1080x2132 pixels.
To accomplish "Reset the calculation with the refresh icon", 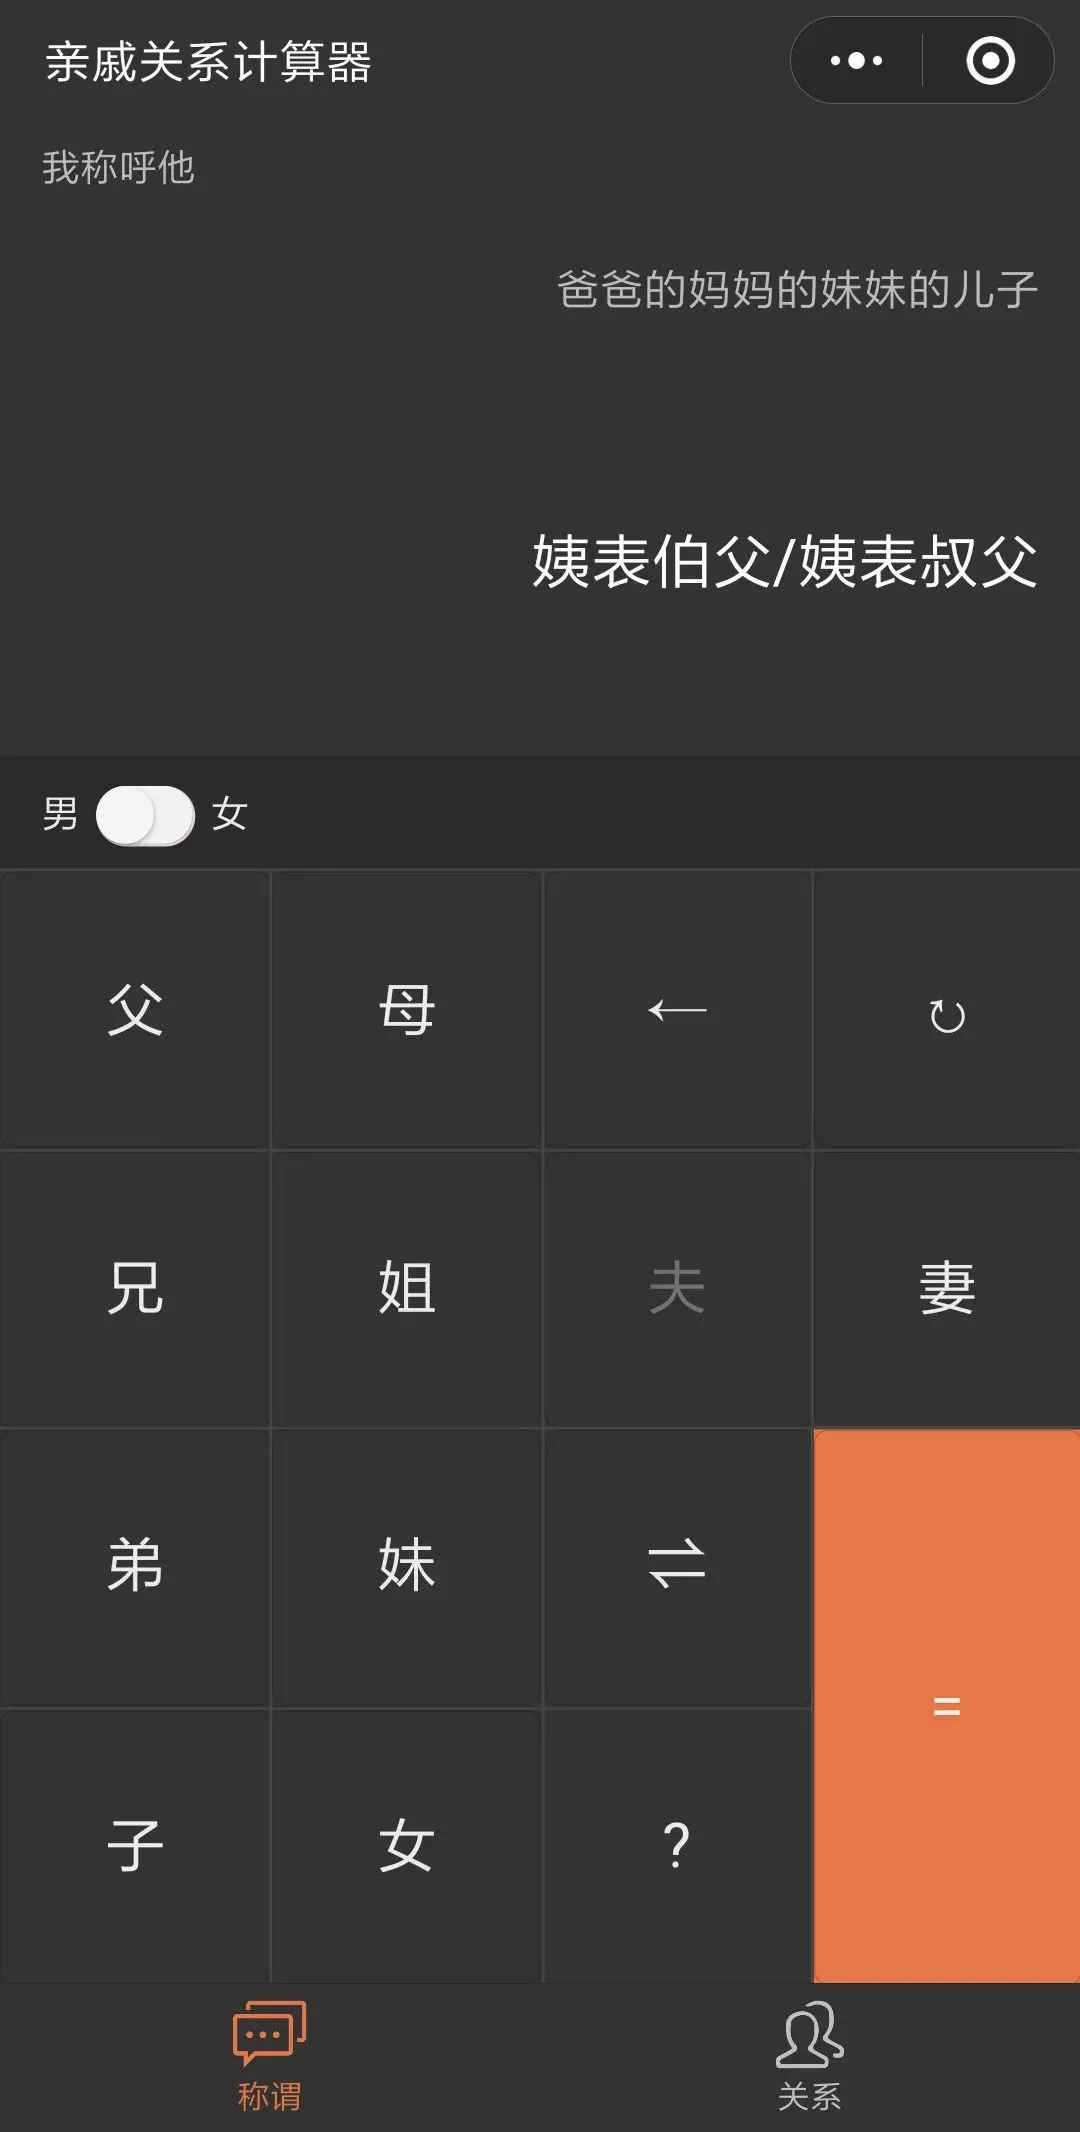I will [x=947, y=1010].
